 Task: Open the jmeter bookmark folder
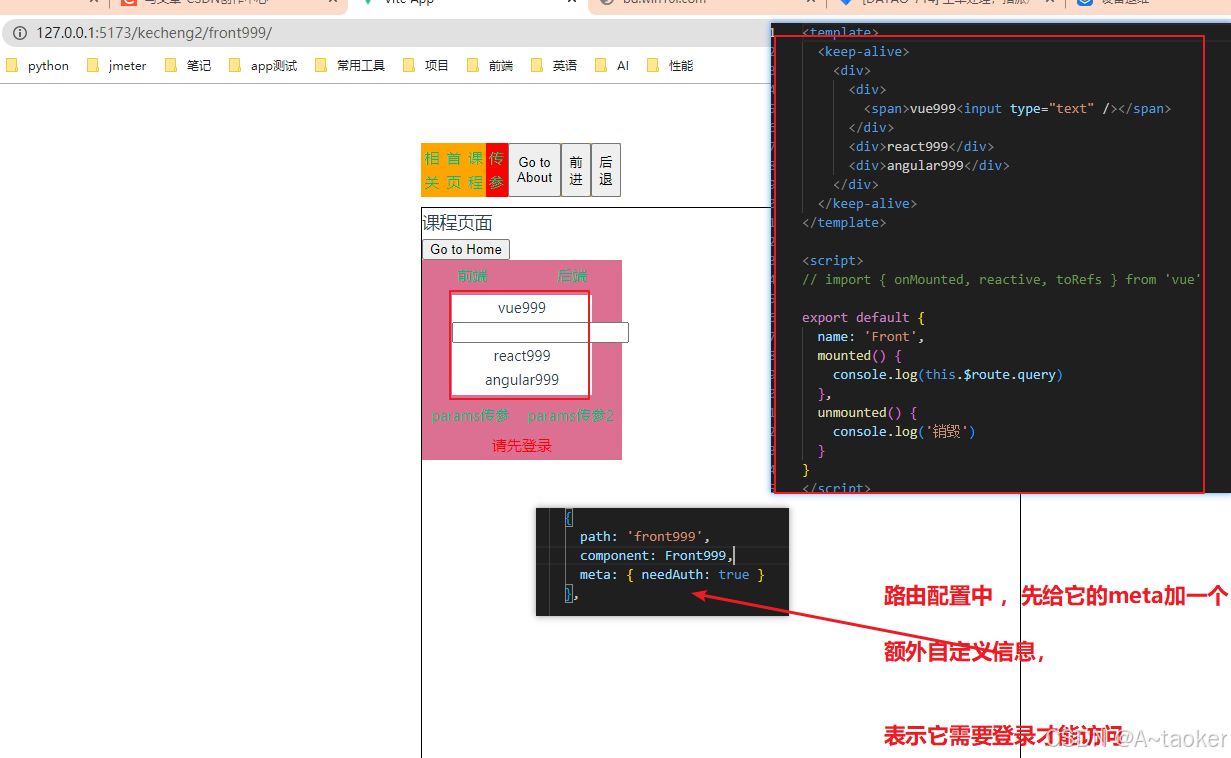pos(117,66)
